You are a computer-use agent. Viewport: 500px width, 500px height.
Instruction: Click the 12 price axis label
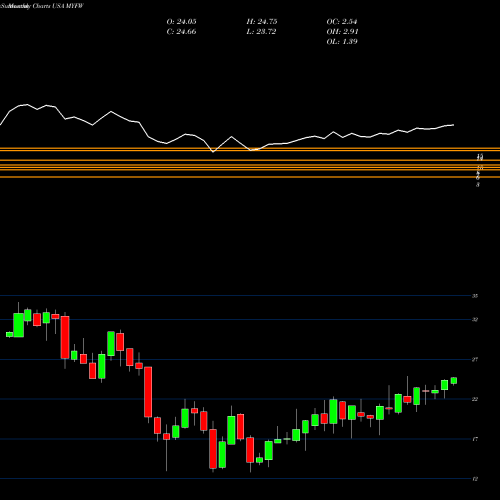[x=475, y=479]
